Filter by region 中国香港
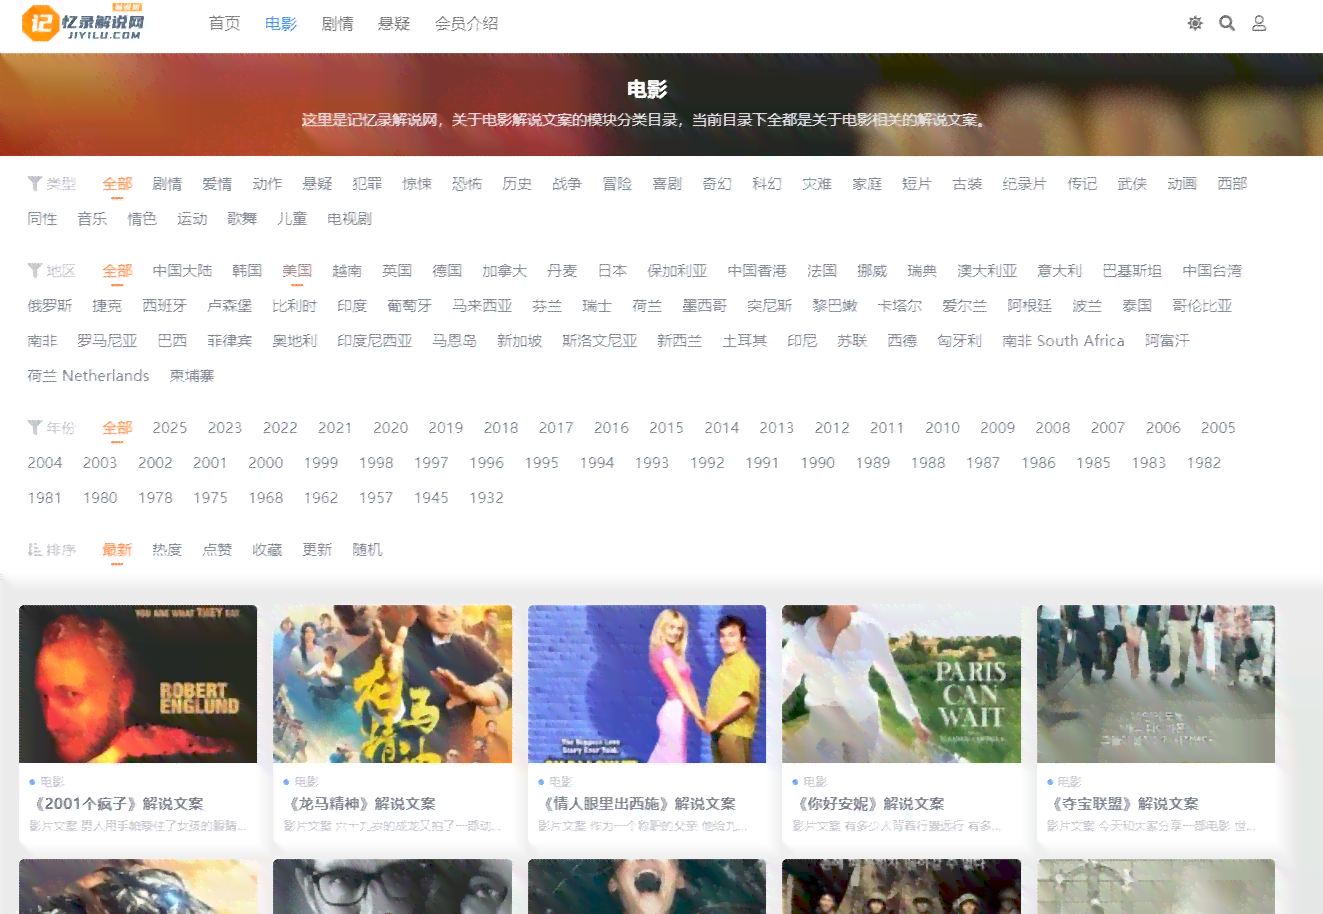Screen dimensions: 1323x914 (x=757, y=271)
